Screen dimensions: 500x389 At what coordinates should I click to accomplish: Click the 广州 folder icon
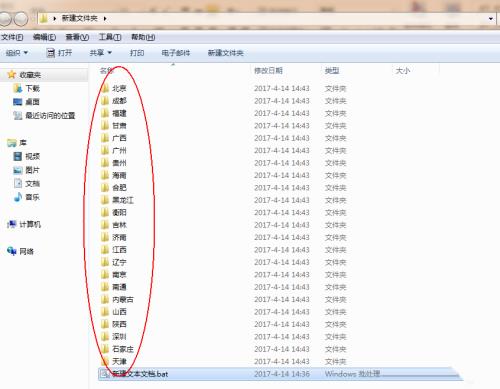click(105, 150)
